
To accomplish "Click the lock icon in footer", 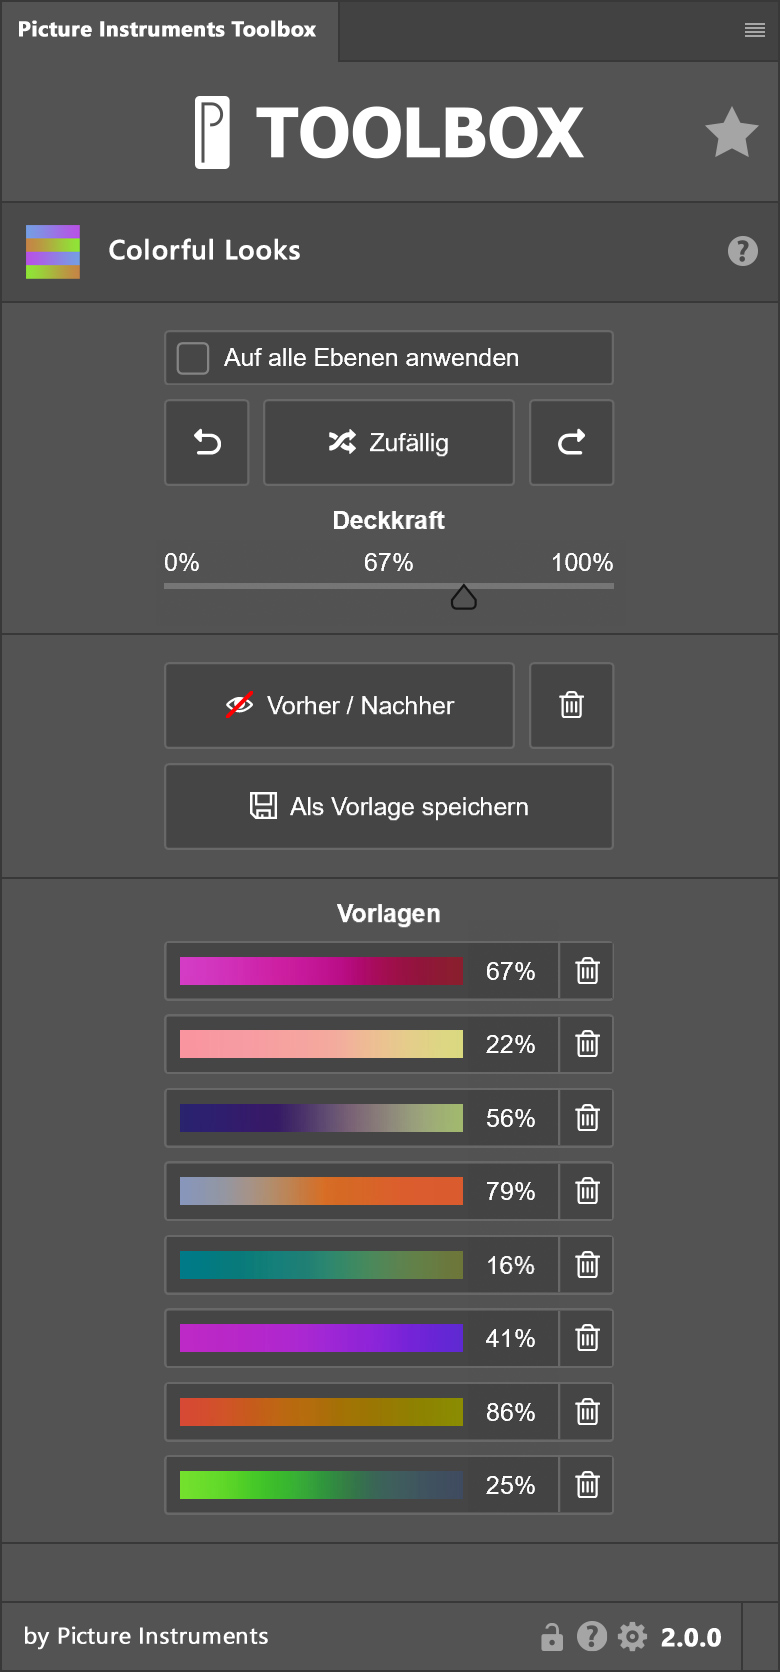I will 551,1637.
